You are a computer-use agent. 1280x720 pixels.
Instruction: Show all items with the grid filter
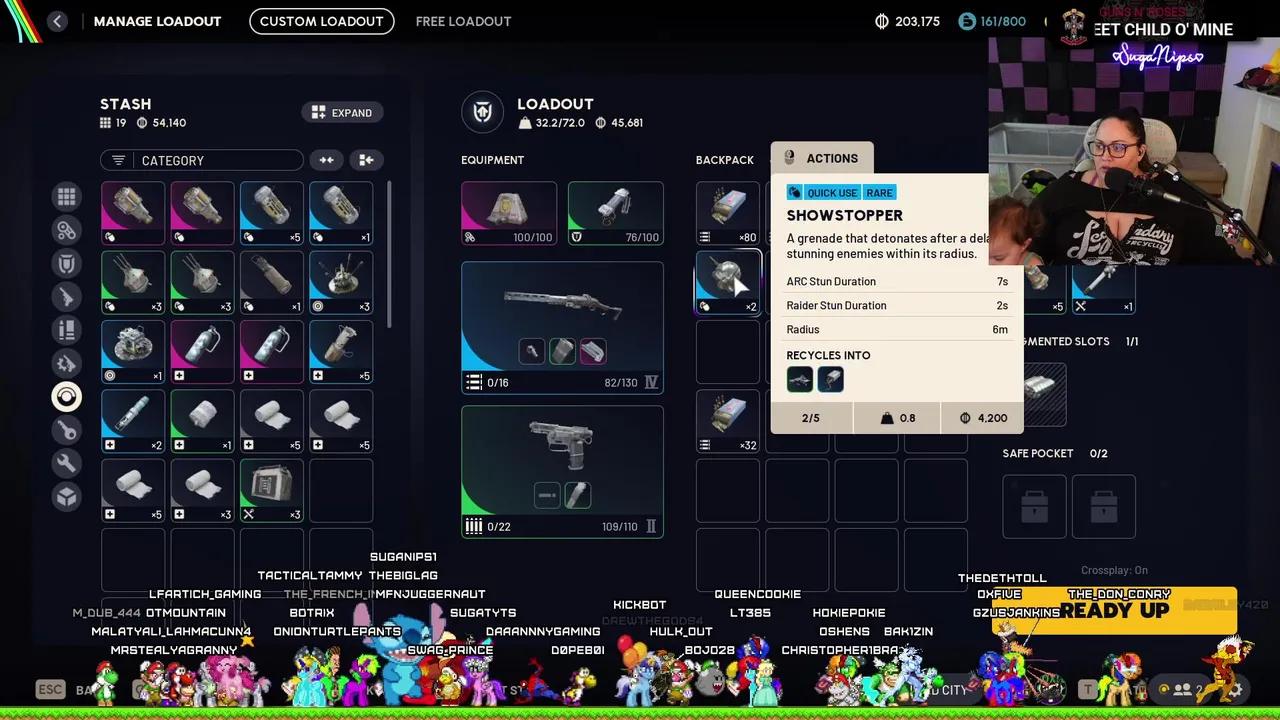pos(66,197)
